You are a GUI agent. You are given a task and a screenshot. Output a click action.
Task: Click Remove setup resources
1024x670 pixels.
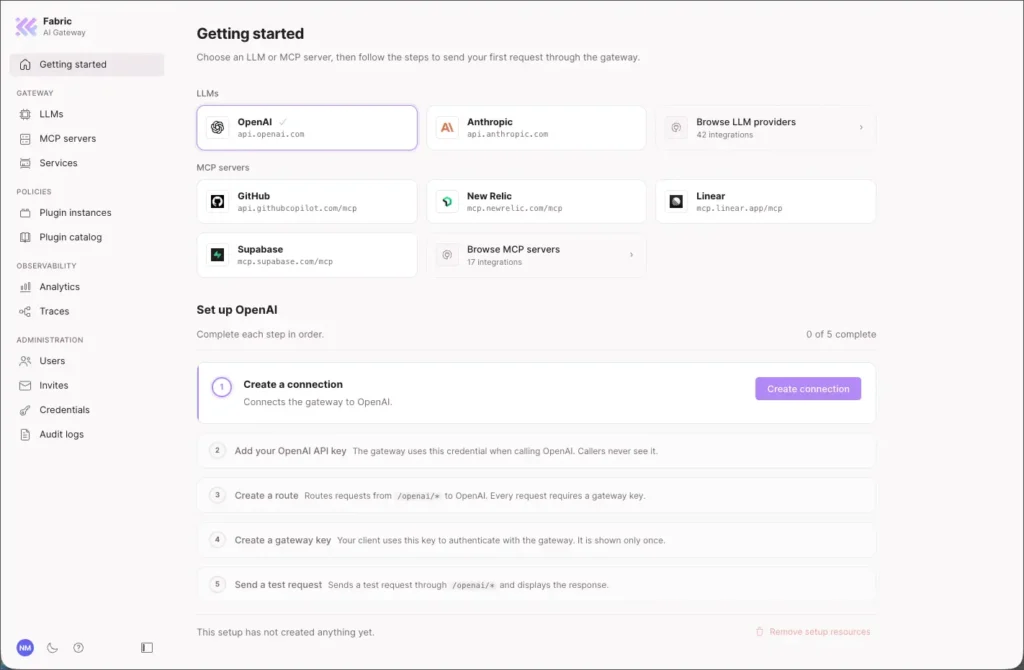pos(813,632)
